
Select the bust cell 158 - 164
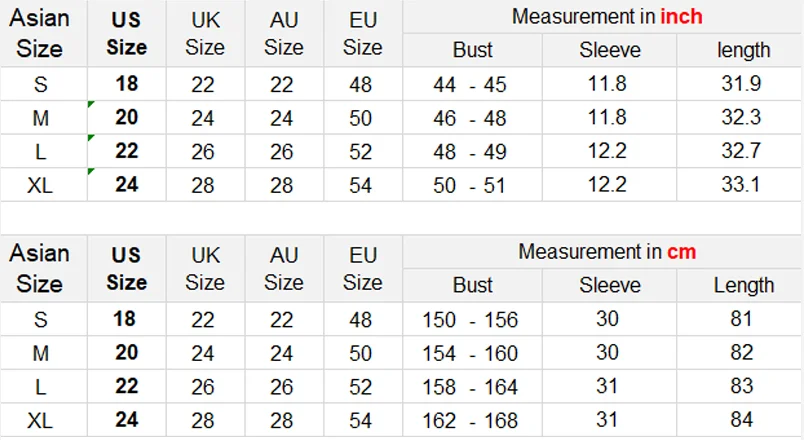click(470, 387)
